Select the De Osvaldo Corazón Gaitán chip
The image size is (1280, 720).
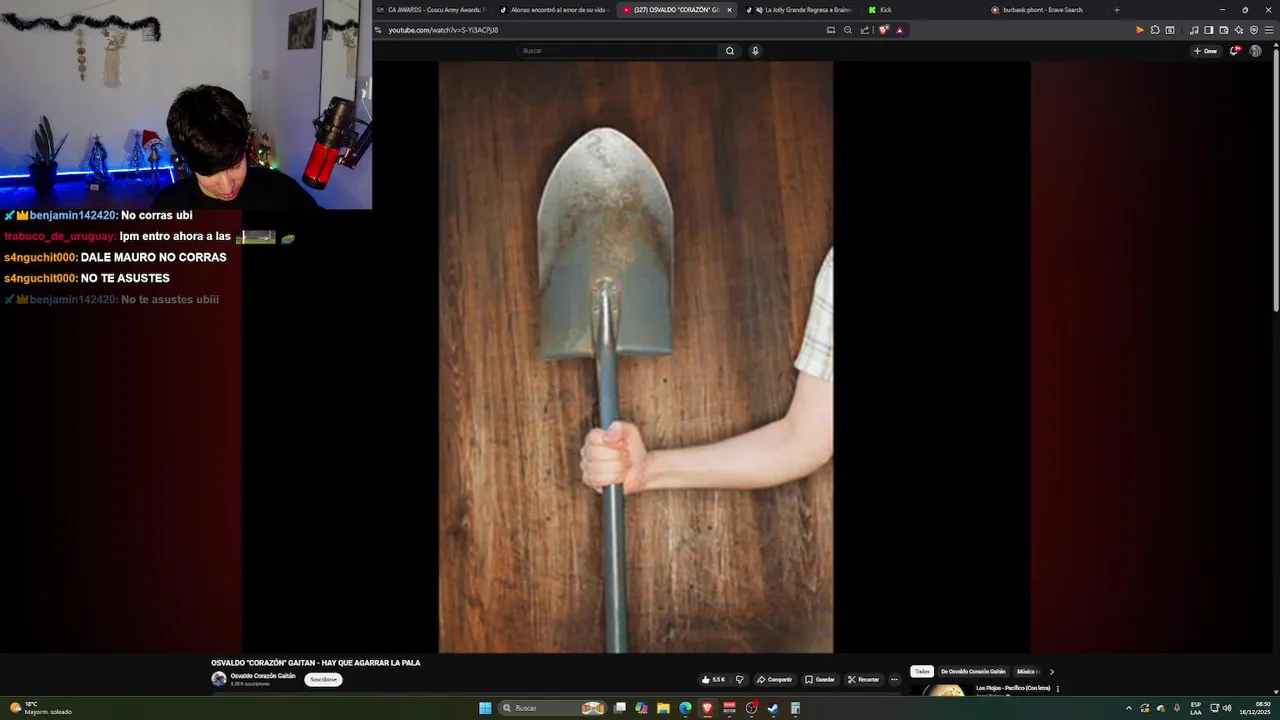(x=973, y=672)
